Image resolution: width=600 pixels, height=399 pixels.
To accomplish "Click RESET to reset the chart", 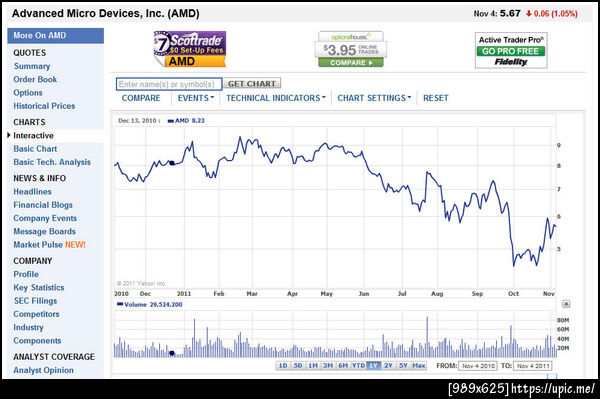I will pos(435,98).
